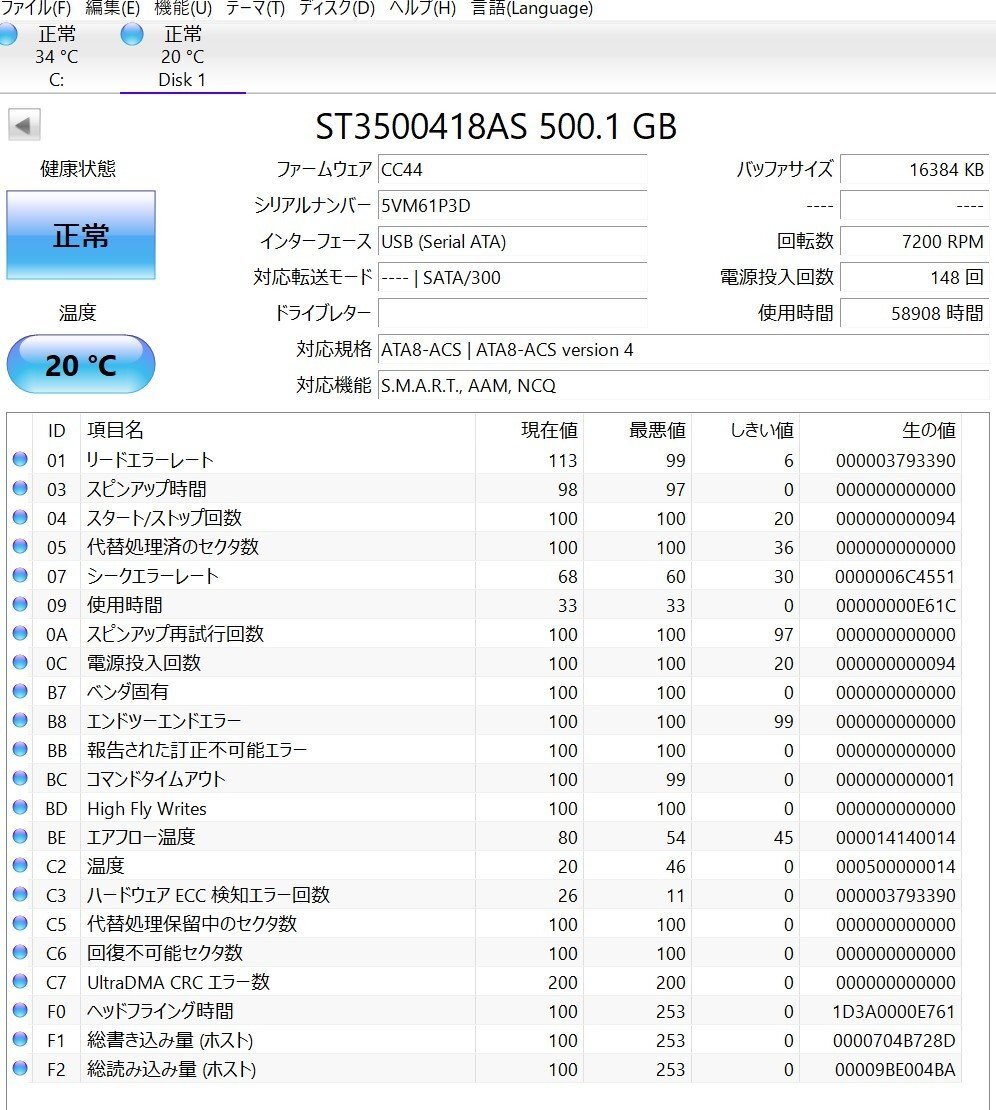This screenshot has width=996, height=1110.
Task: Click the 項目名 column header
Action: 116,430
